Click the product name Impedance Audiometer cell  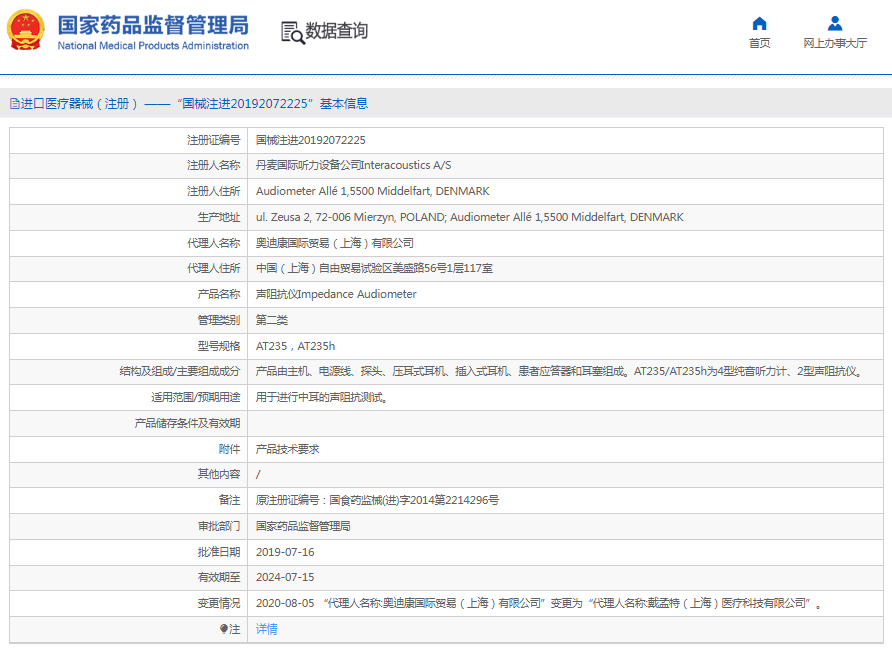coord(336,294)
